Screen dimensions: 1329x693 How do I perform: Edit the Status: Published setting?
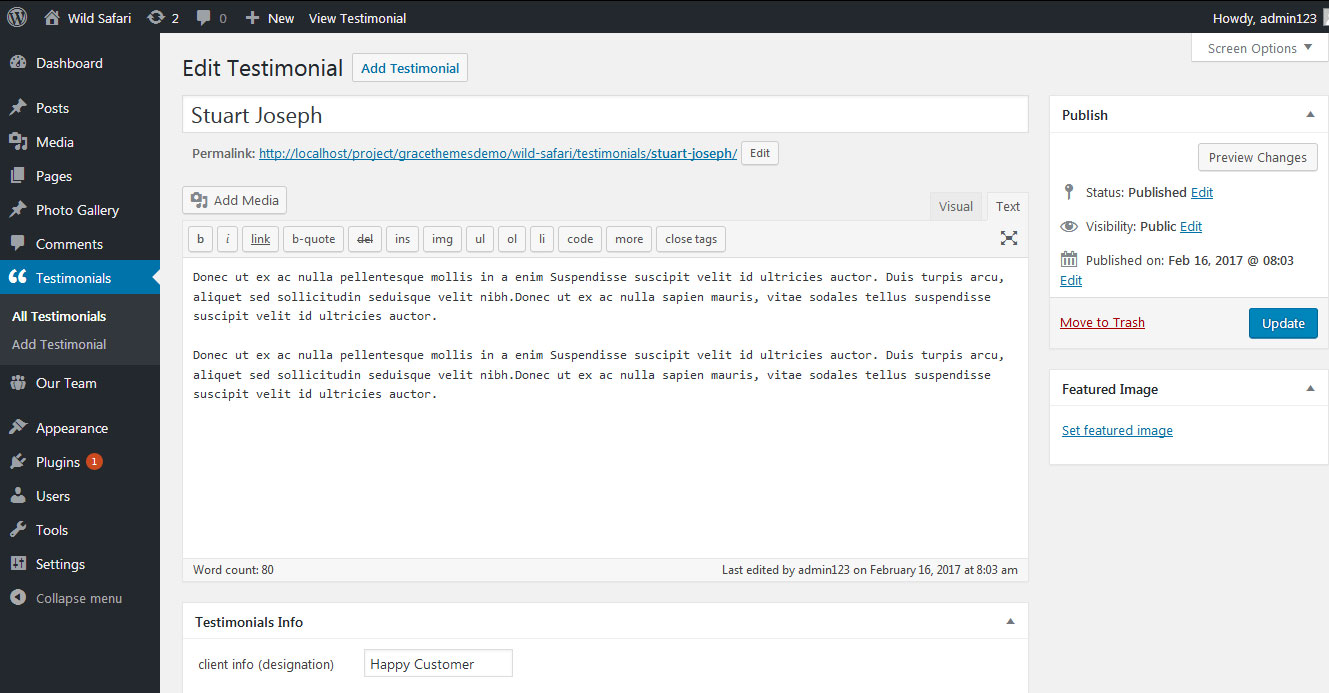pos(1202,192)
